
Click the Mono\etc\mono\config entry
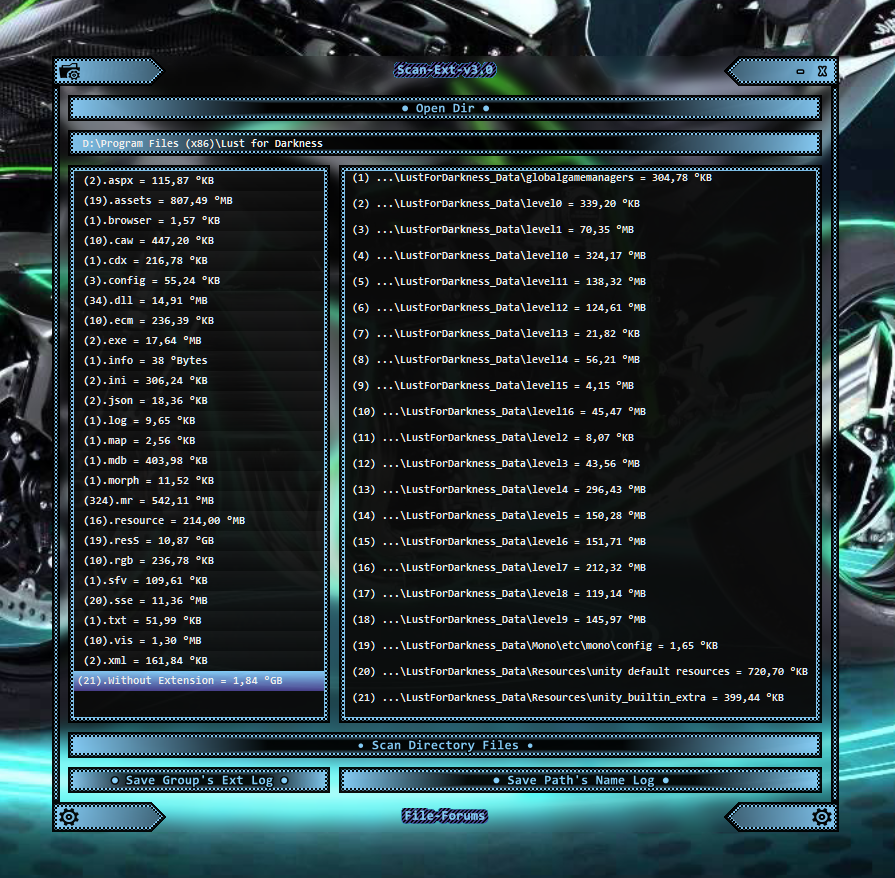534,646
